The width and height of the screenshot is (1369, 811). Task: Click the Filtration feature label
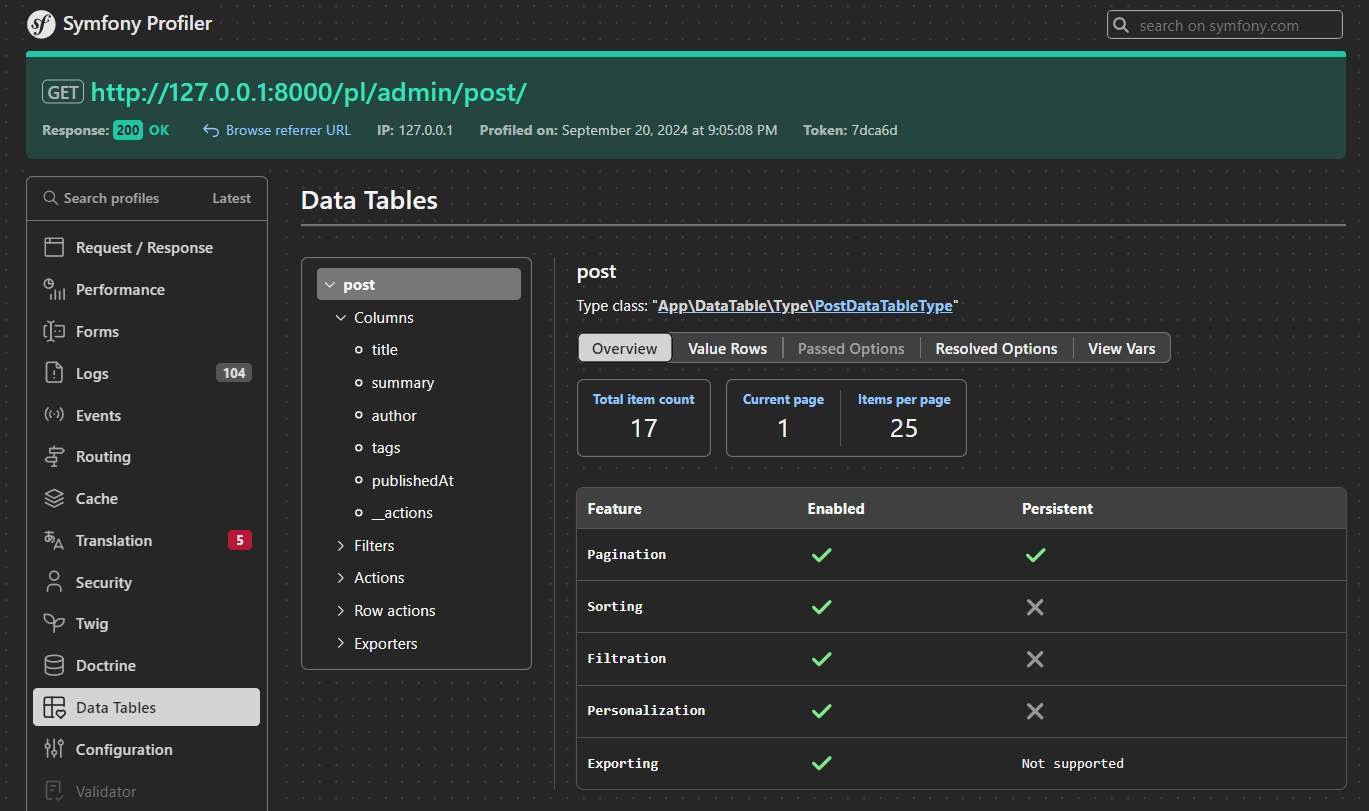626,658
